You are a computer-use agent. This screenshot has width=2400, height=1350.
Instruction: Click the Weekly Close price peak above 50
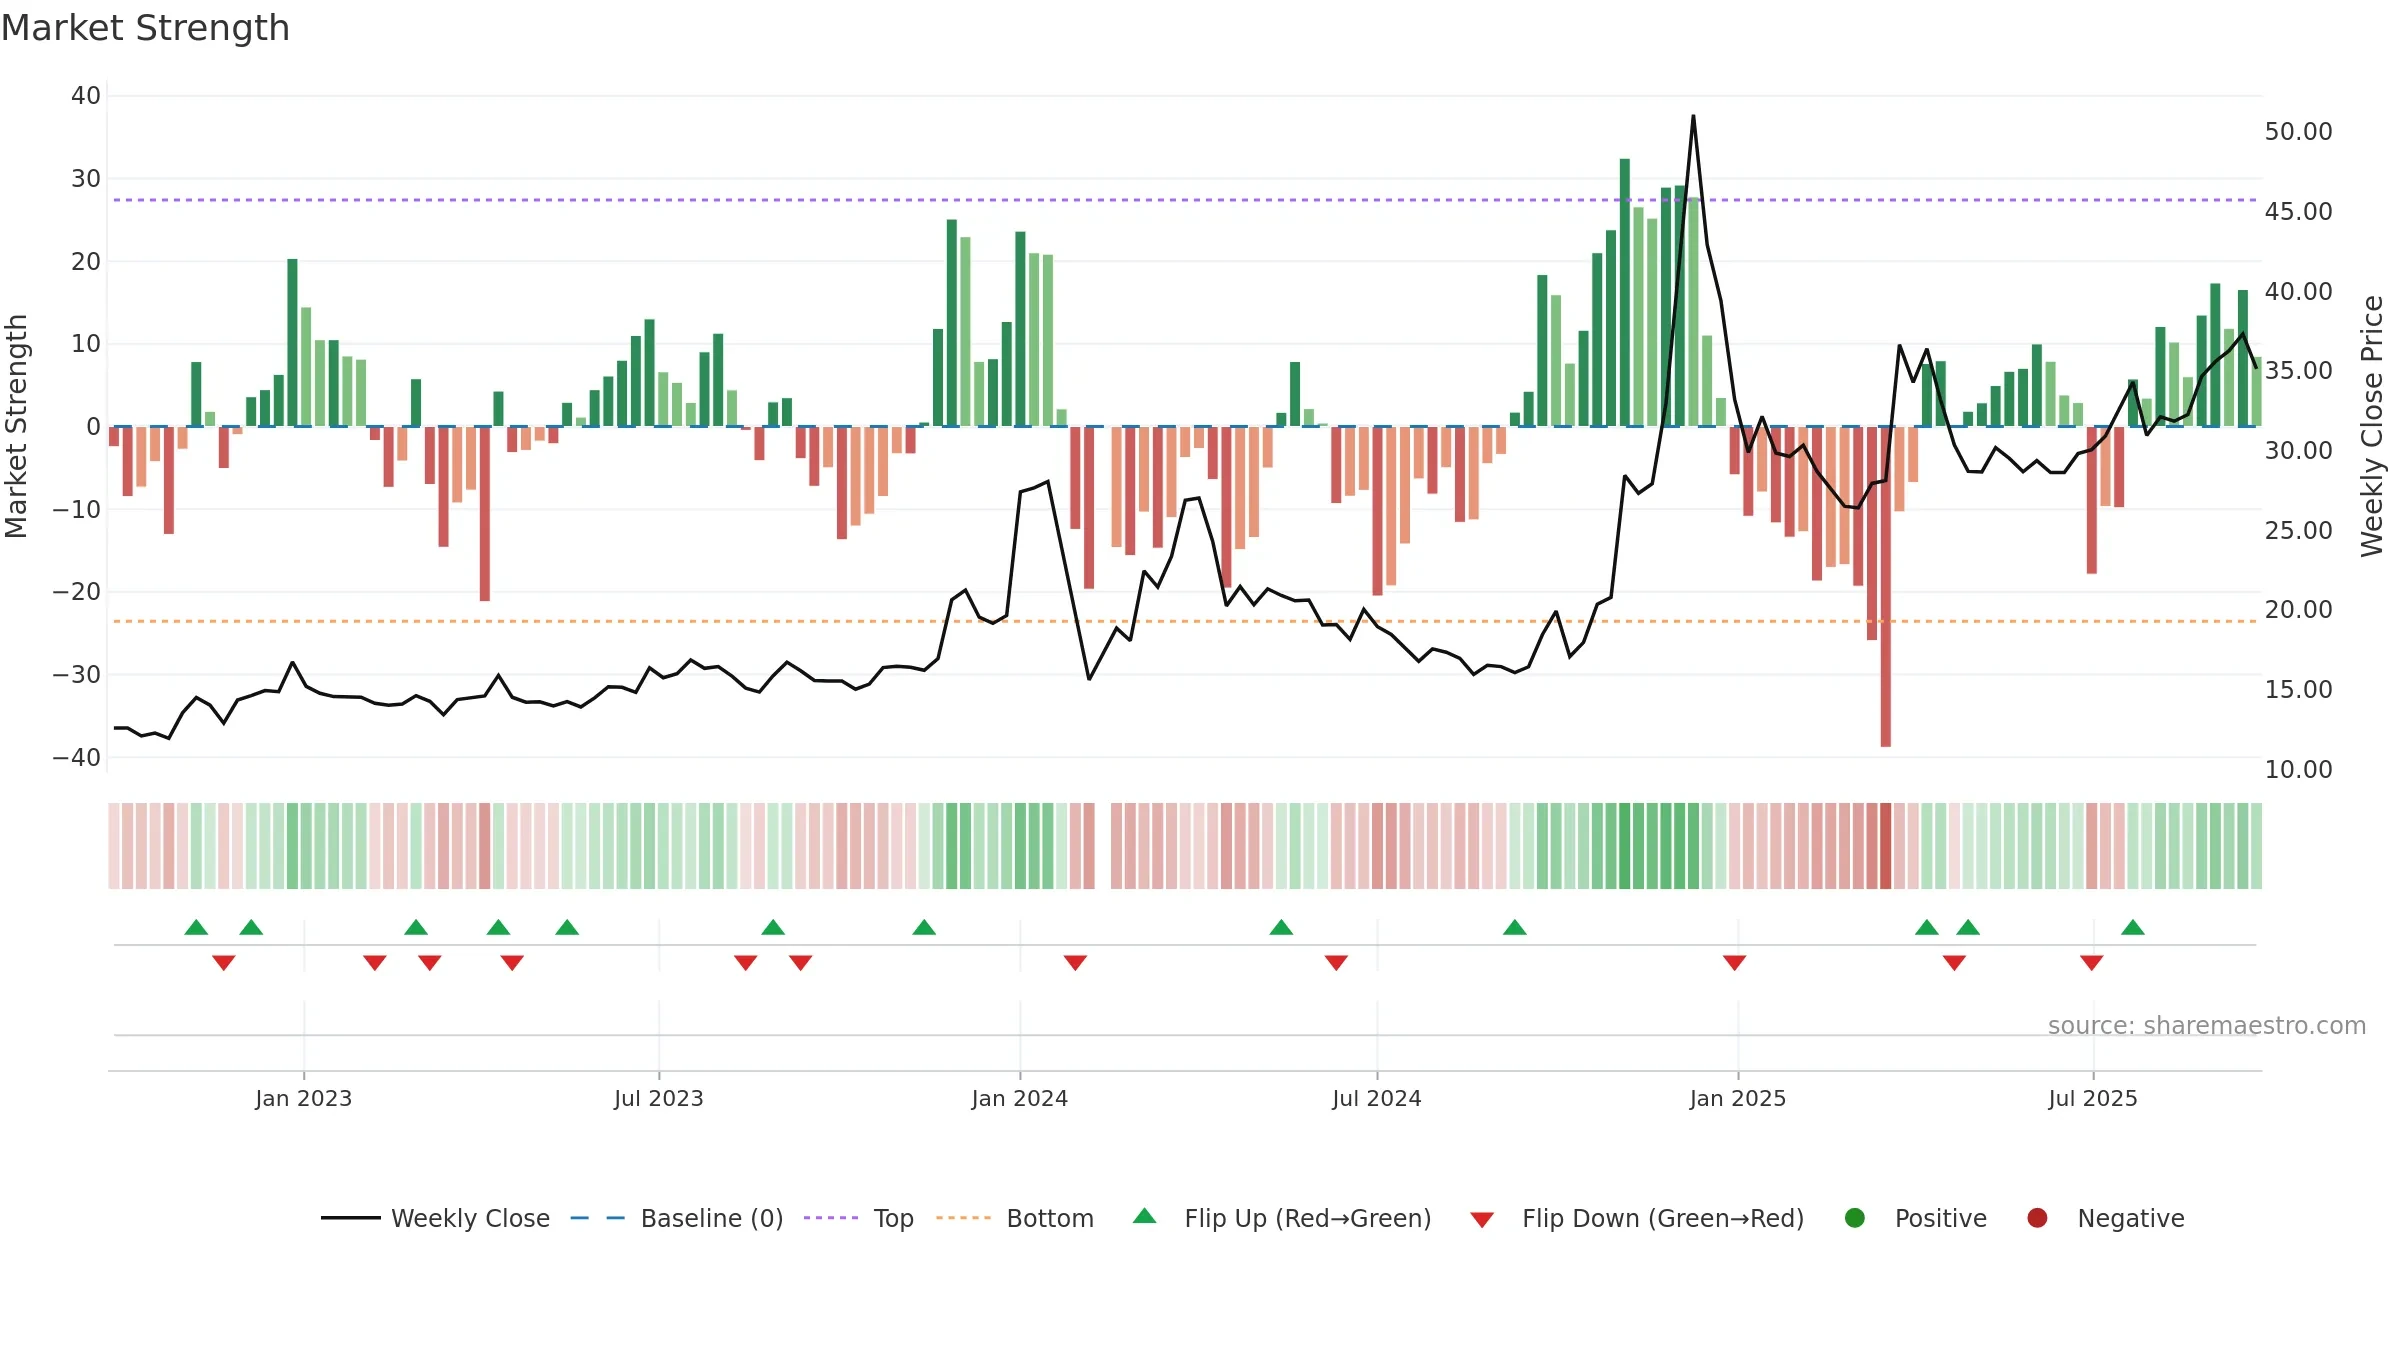click(x=1693, y=116)
